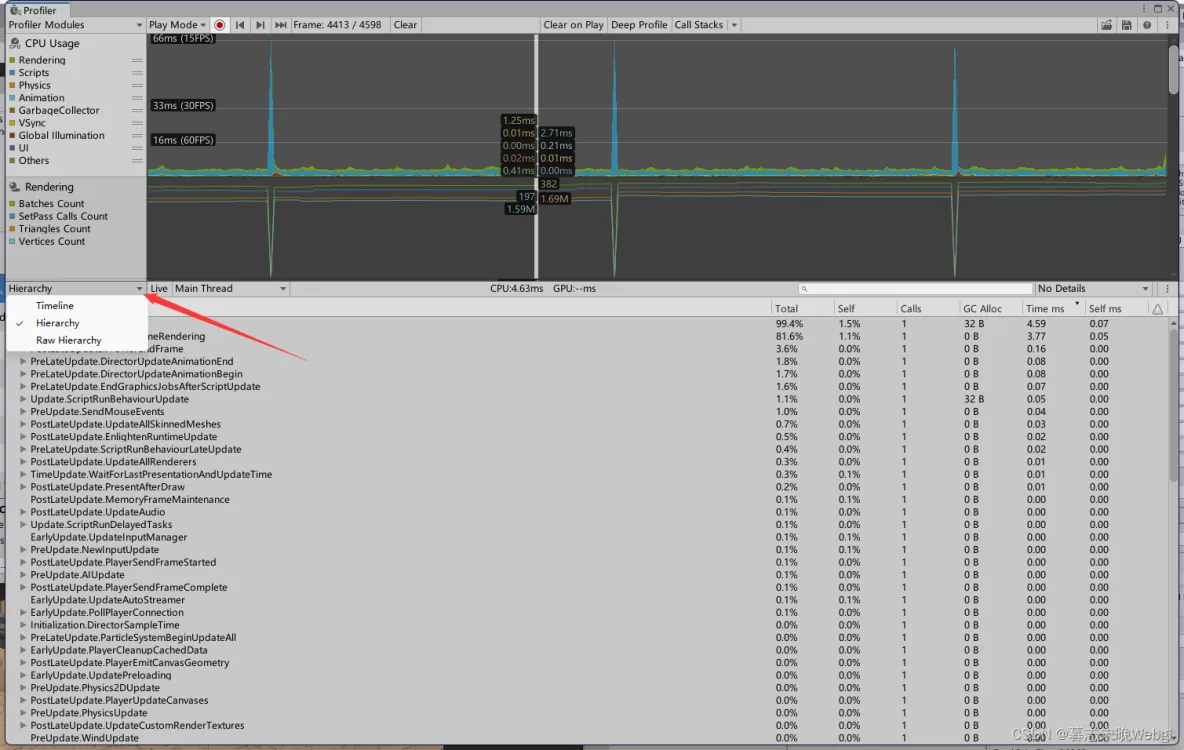
Task: Toggle Physics category color swatch
Action: coord(12,85)
